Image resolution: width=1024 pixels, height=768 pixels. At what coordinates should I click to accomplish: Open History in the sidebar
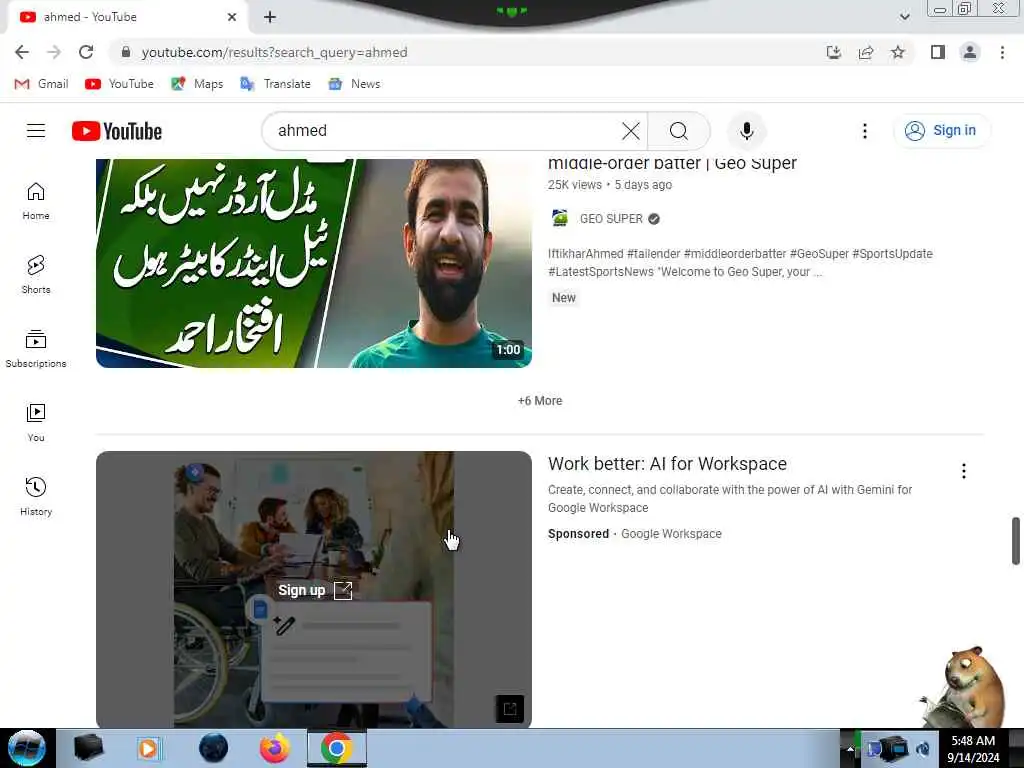pyautogui.click(x=36, y=496)
